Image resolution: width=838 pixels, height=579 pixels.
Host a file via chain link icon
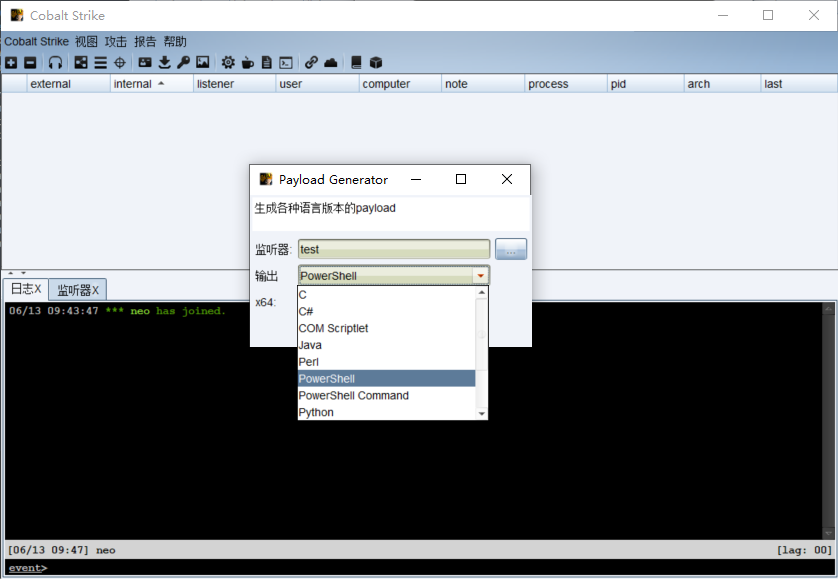[311, 63]
